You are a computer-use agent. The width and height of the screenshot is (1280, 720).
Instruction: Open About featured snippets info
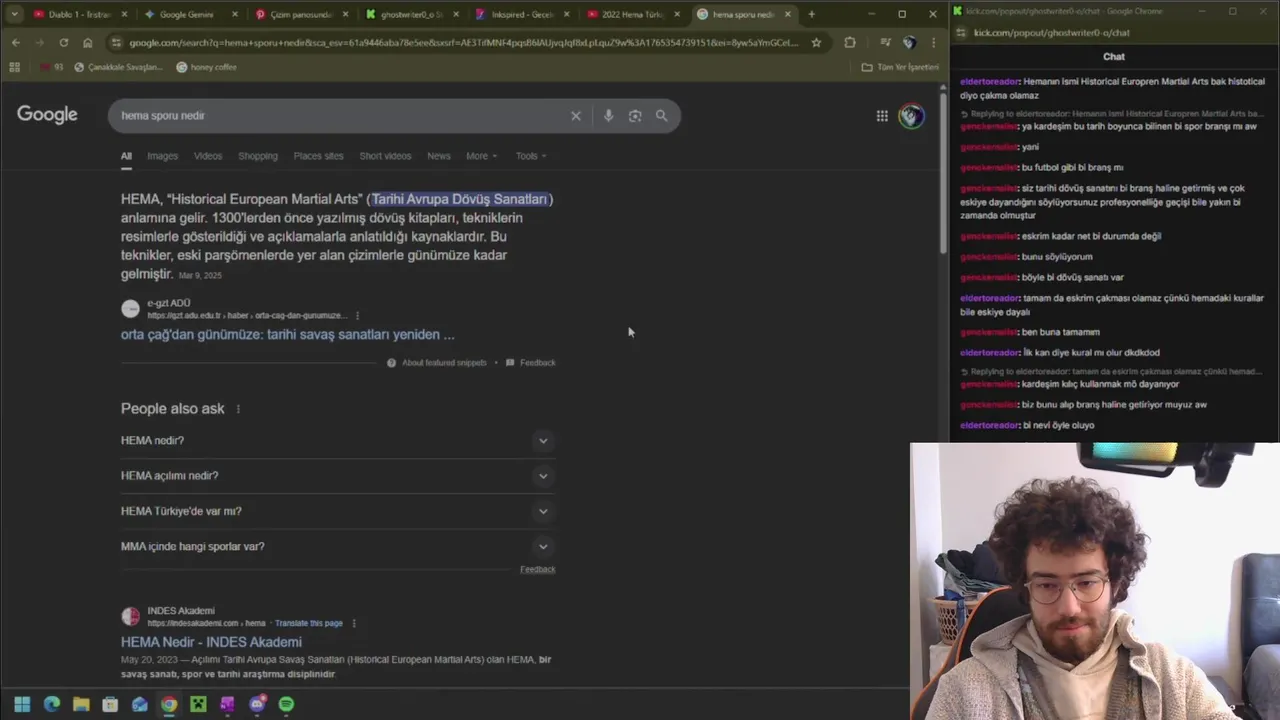pos(437,362)
